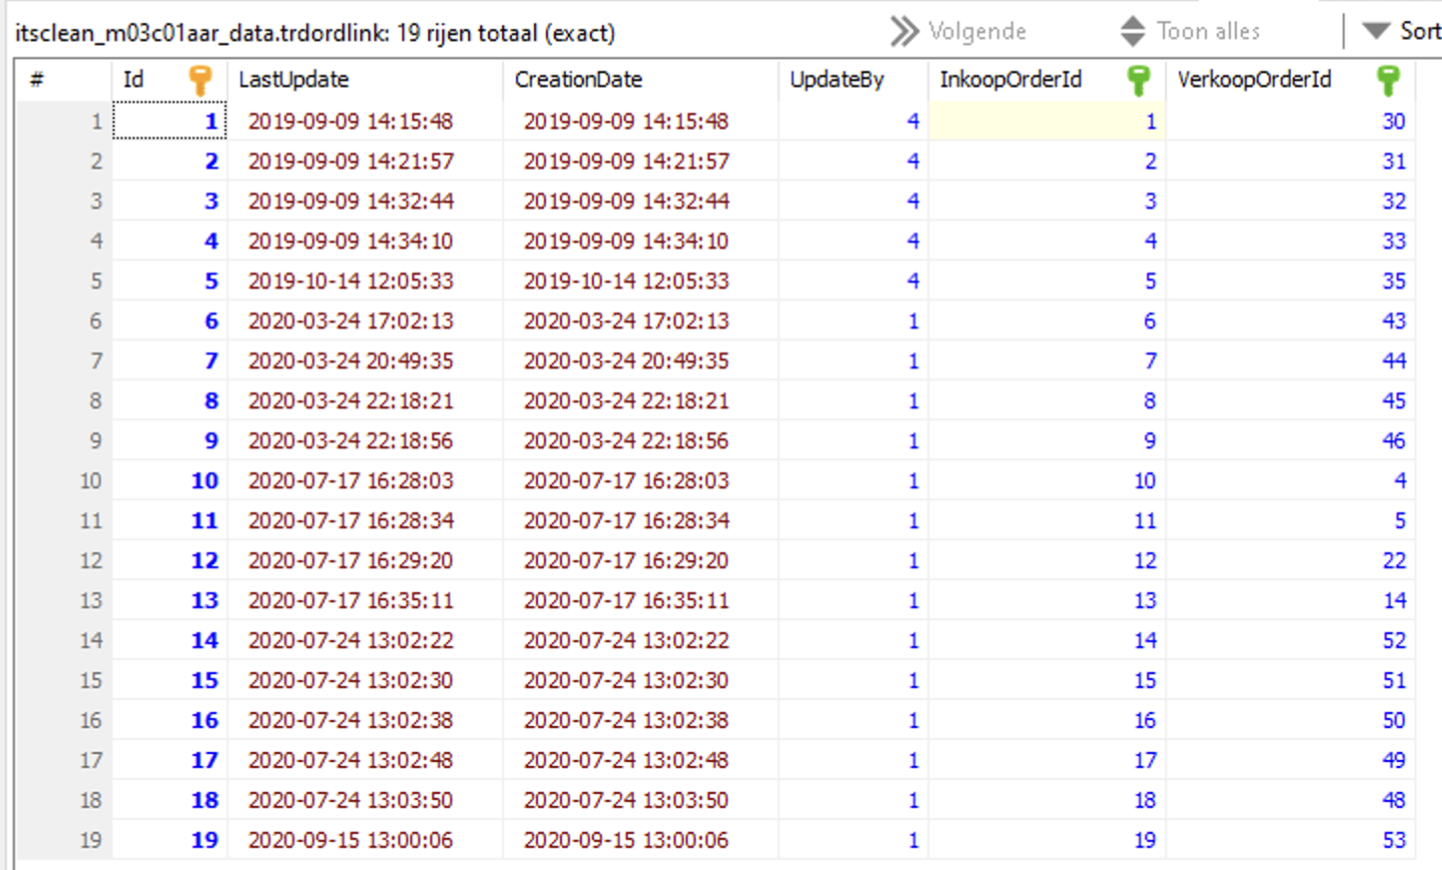
Task: Click the Toon alles up-down arrows icon
Action: pyautogui.click(x=1132, y=32)
